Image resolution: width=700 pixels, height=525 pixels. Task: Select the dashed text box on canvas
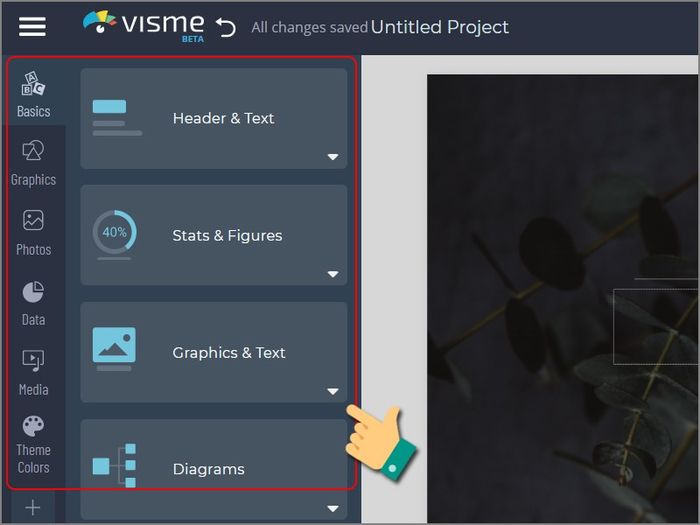655,326
